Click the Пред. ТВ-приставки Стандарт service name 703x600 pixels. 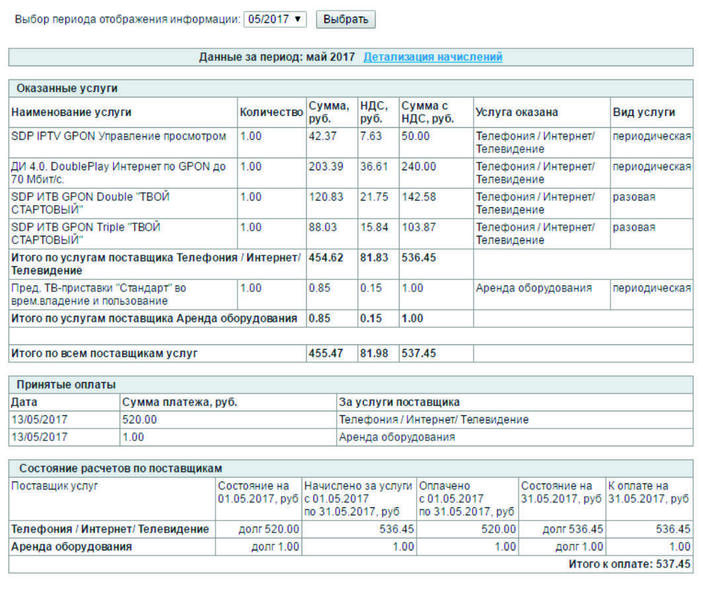tap(99, 295)
